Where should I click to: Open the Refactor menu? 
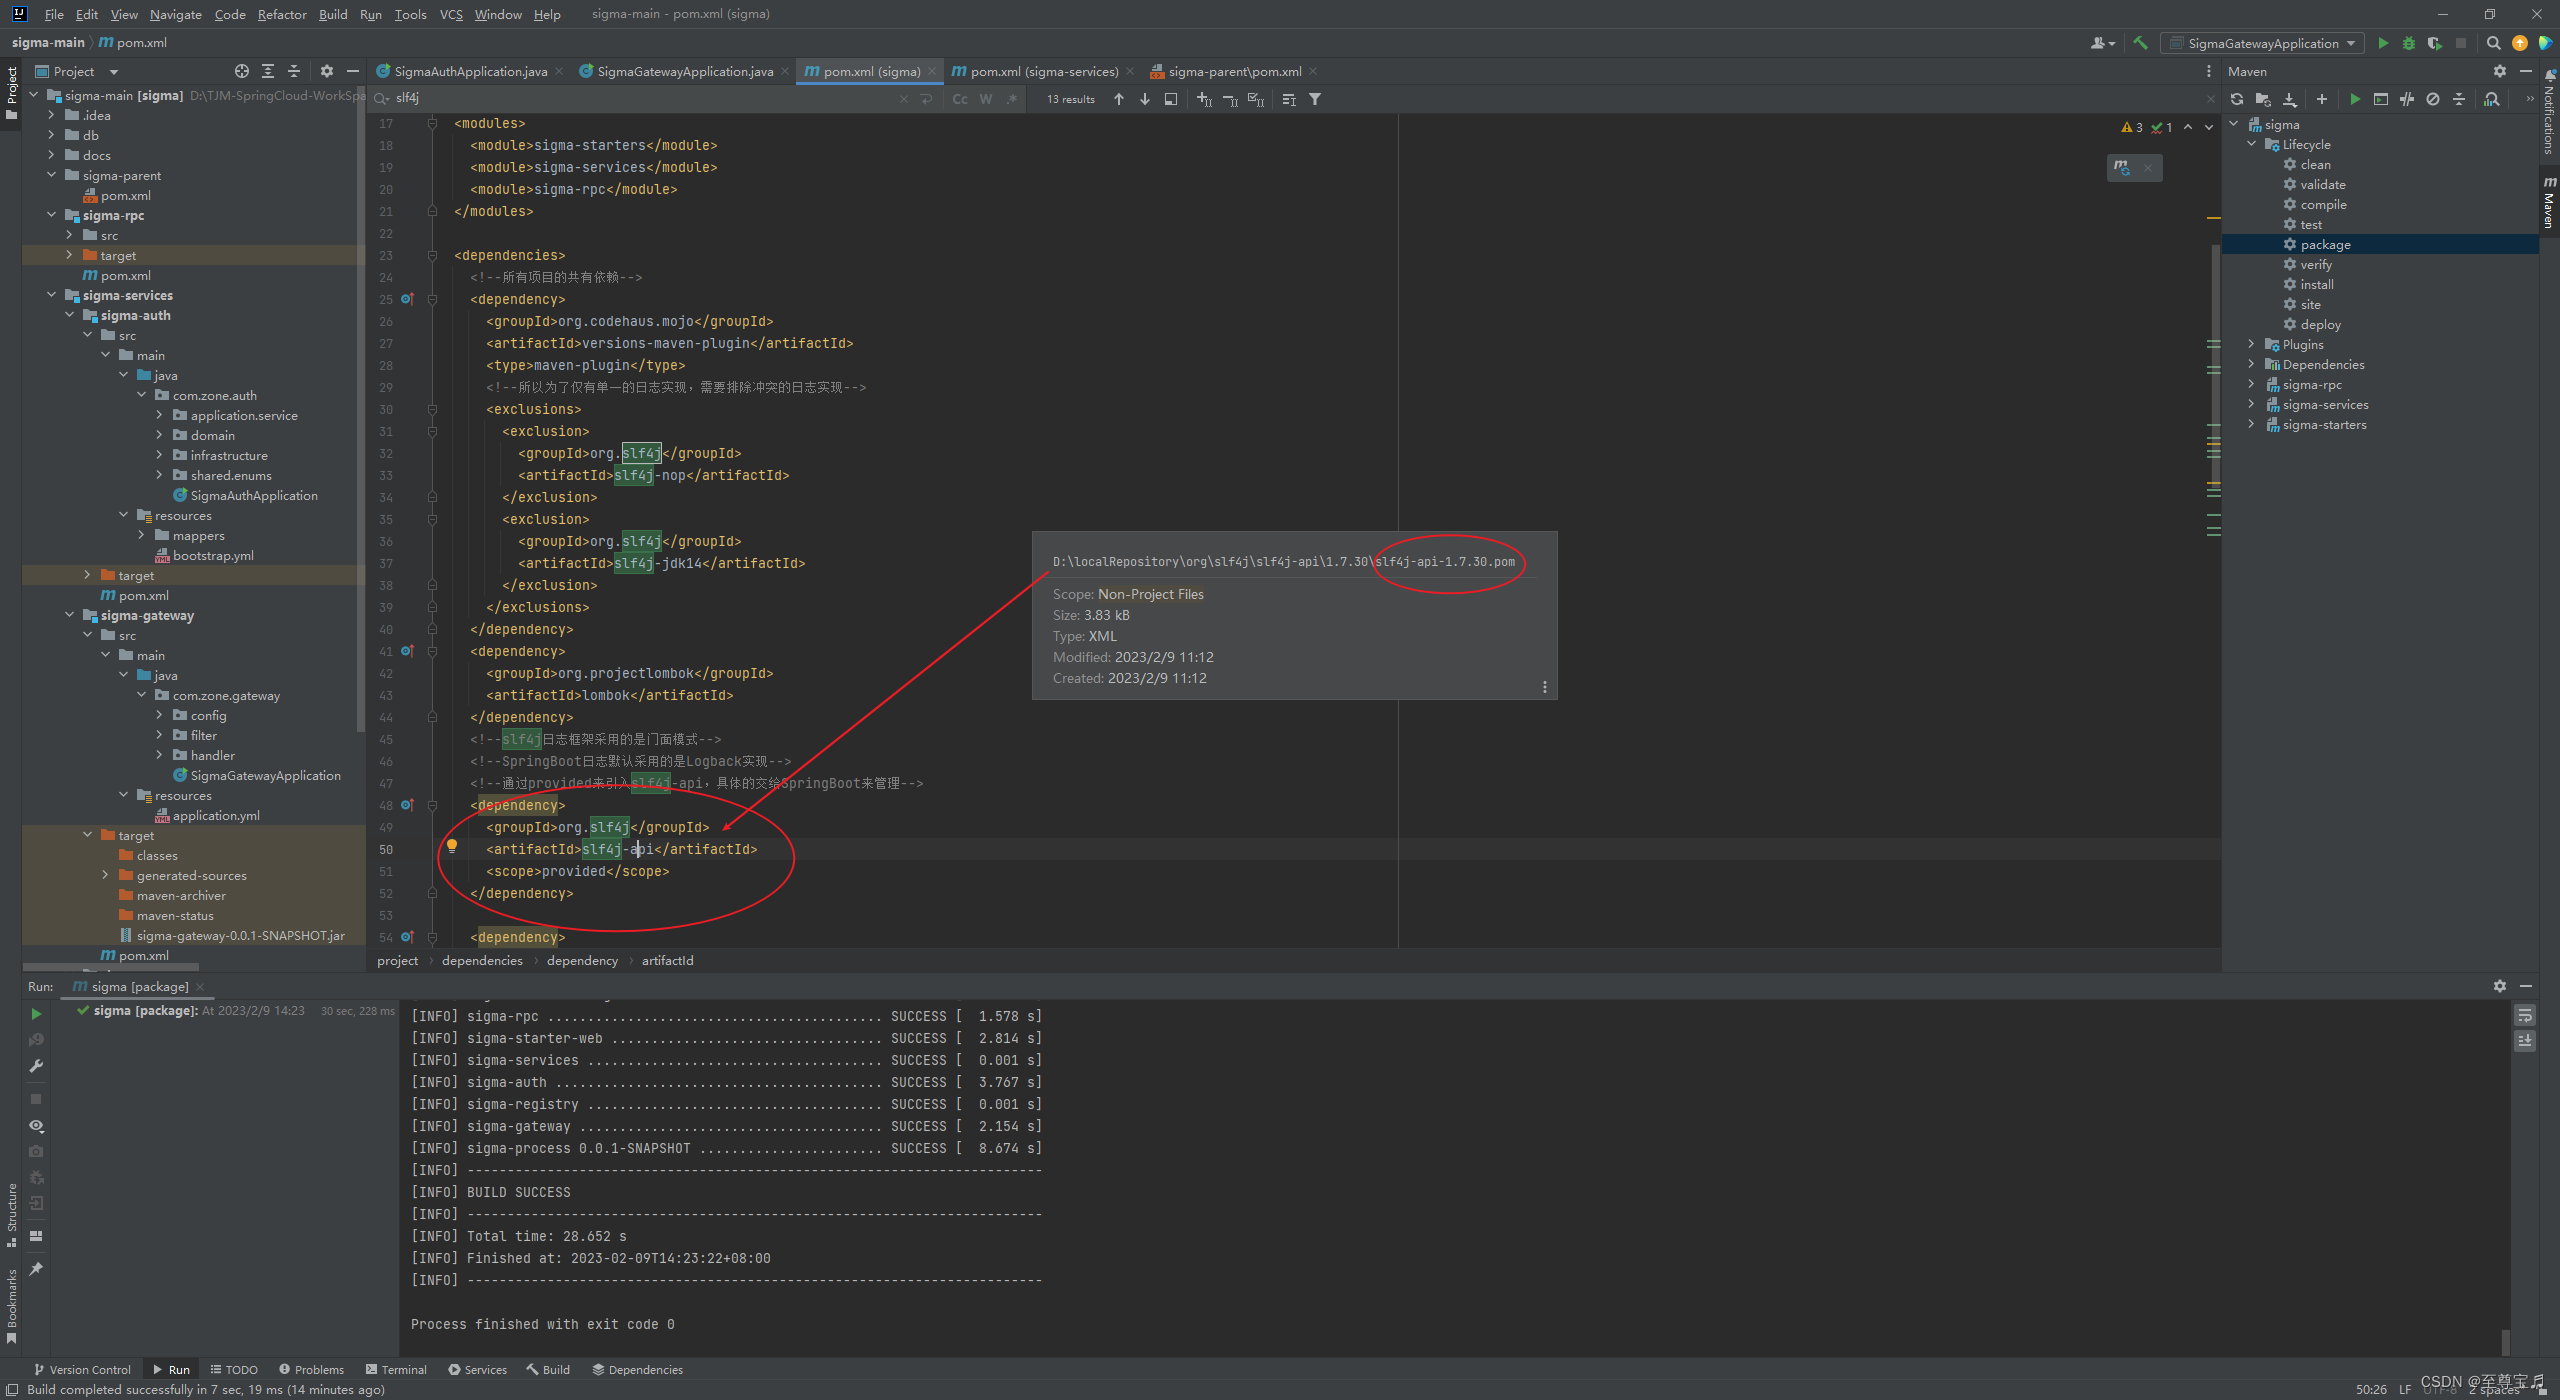tap(282, 14)
